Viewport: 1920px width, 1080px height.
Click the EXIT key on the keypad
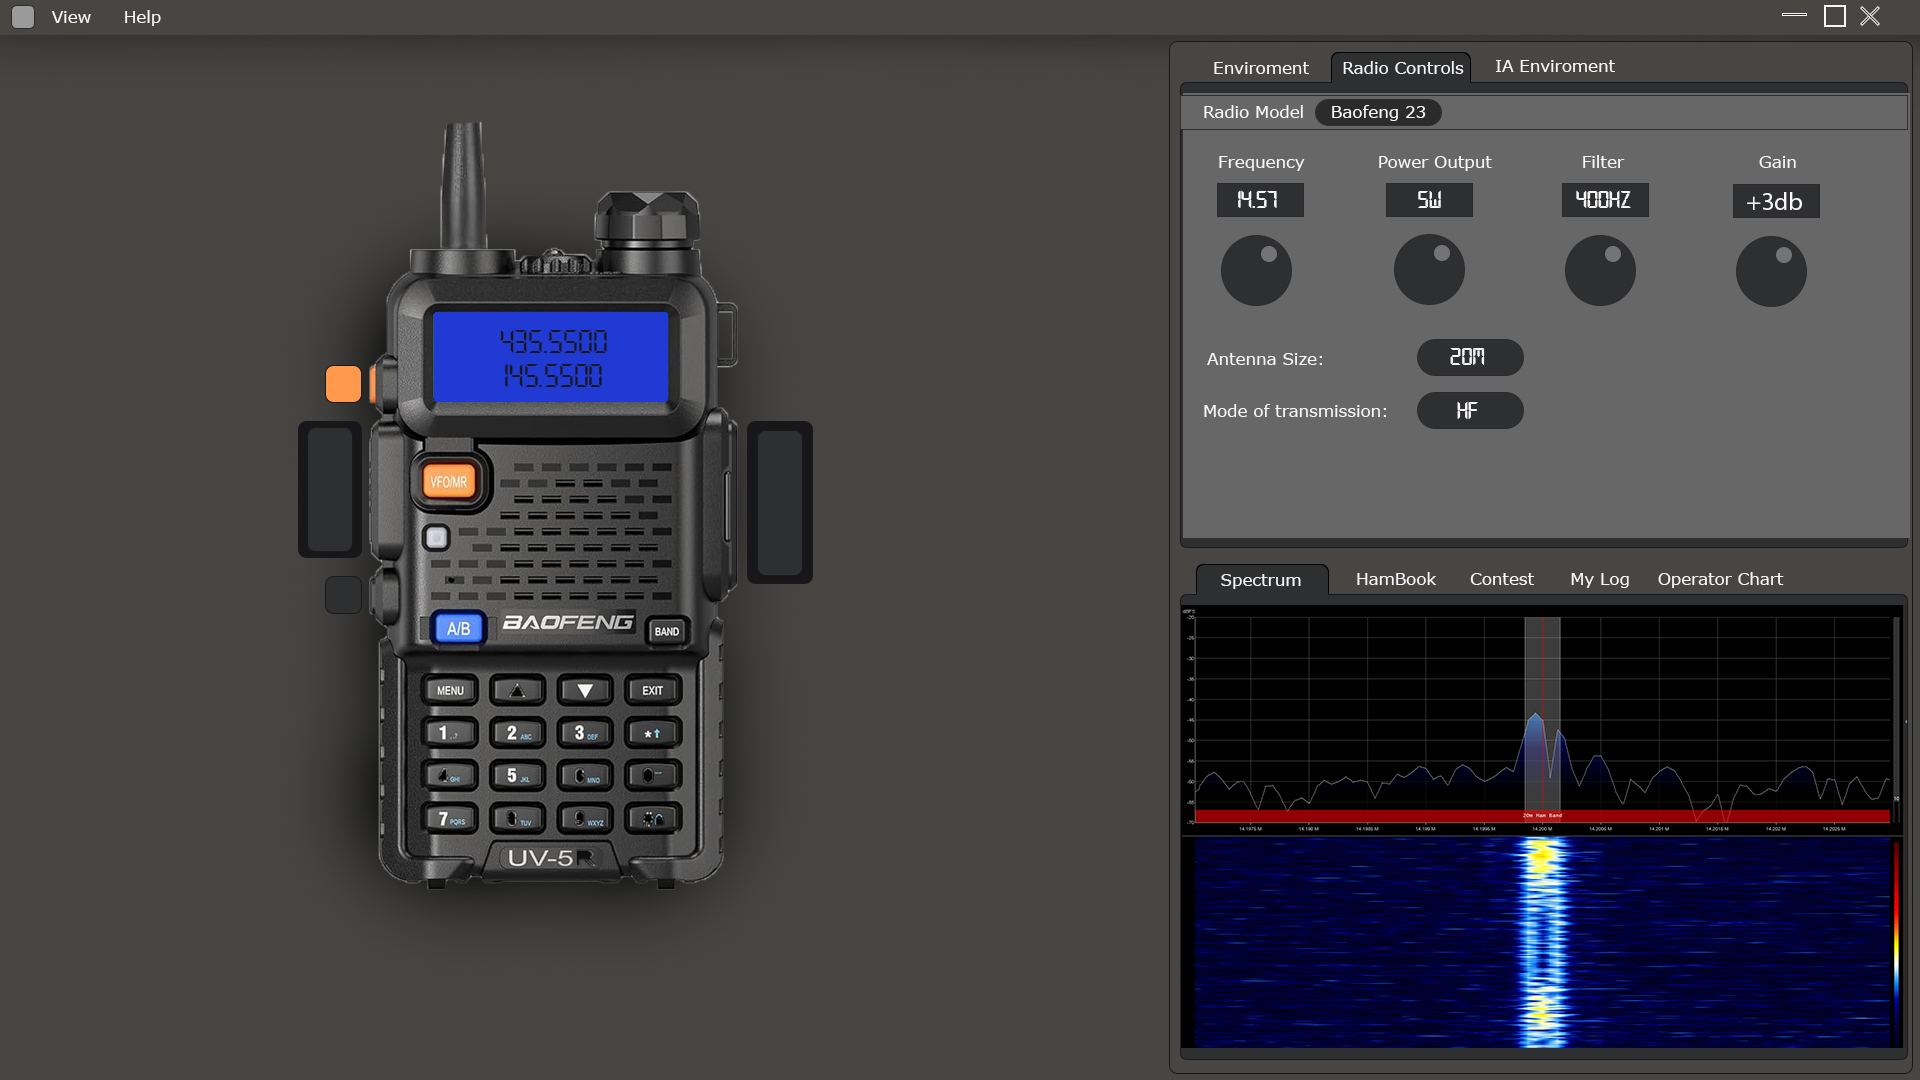tap(653, 690)
